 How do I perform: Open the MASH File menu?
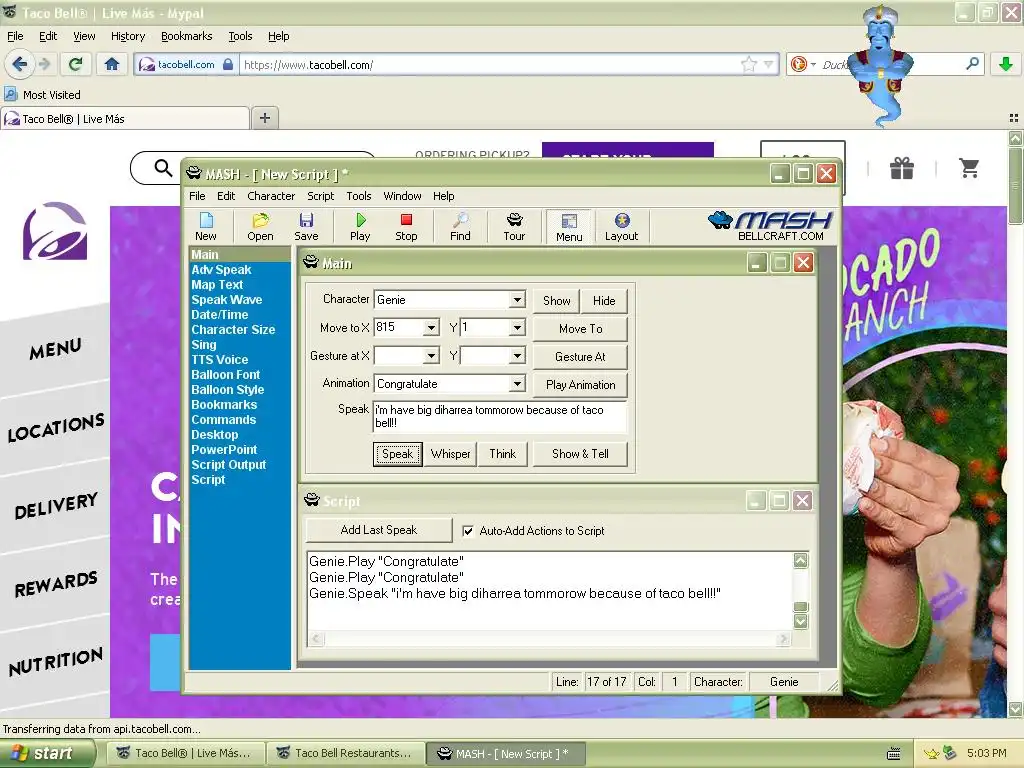point(197,196)
